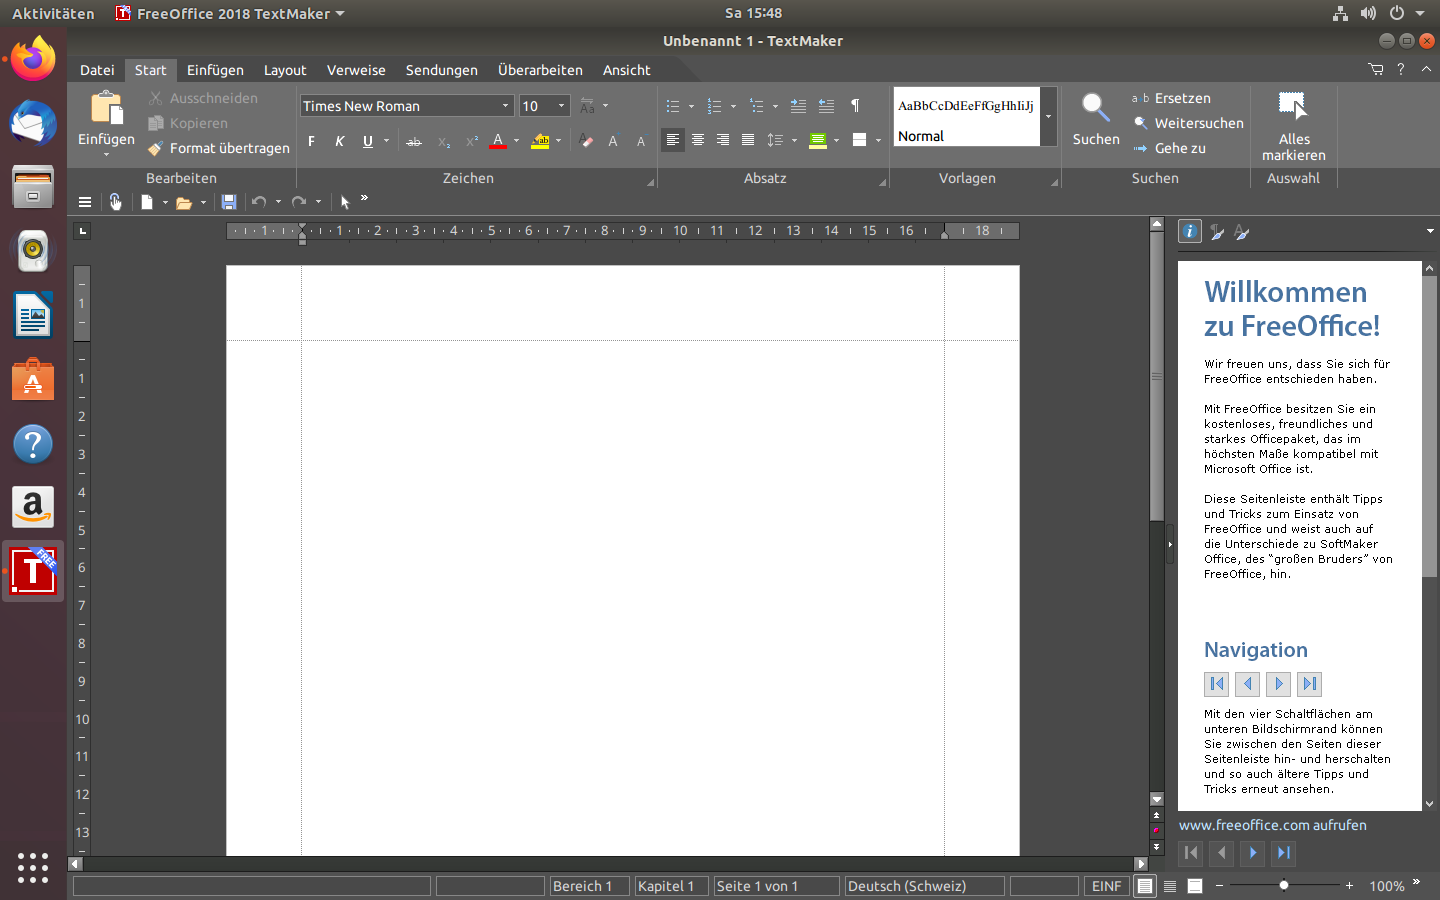
Task: Grow font size with larger A icon
Action: (613, 141)
